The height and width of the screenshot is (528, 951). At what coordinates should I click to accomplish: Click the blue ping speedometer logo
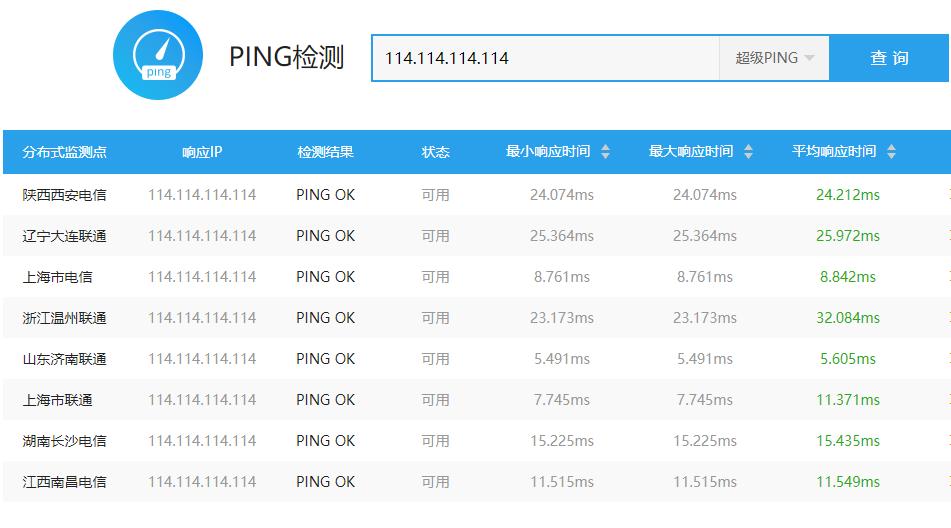[158, 55]
